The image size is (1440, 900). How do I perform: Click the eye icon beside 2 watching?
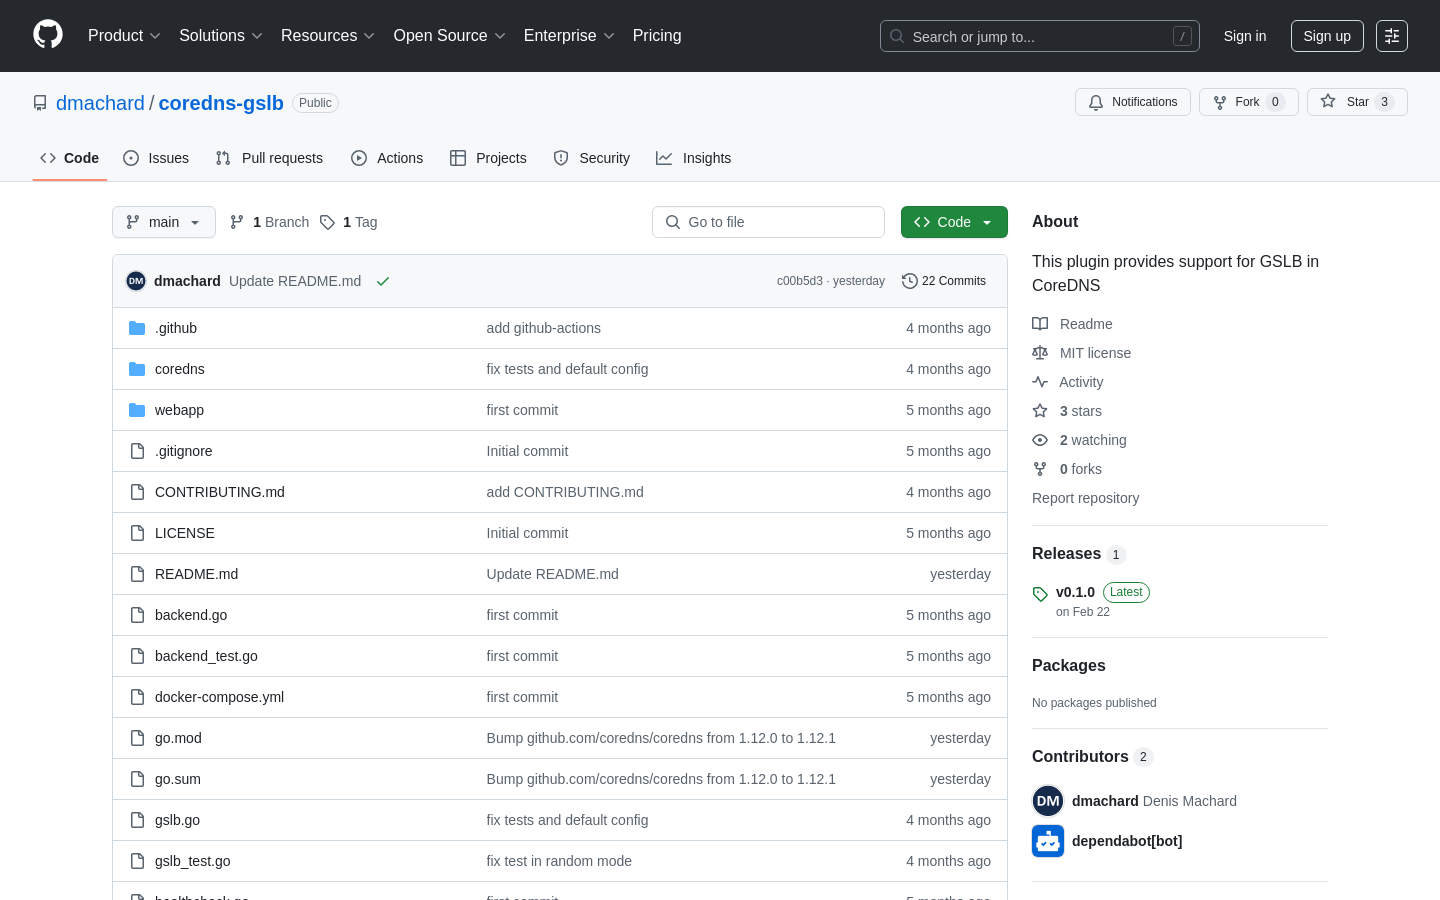click(x=1040, y=440)
